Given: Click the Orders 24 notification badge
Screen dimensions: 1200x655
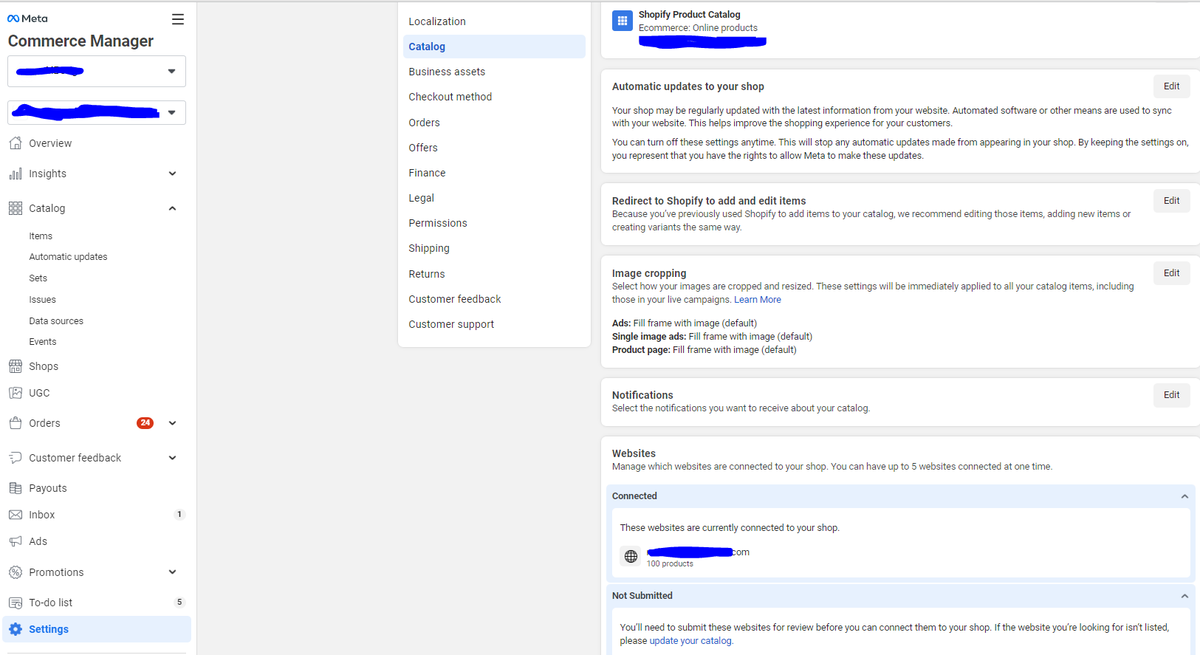Looking at the screenshot, I should (145, 423).
